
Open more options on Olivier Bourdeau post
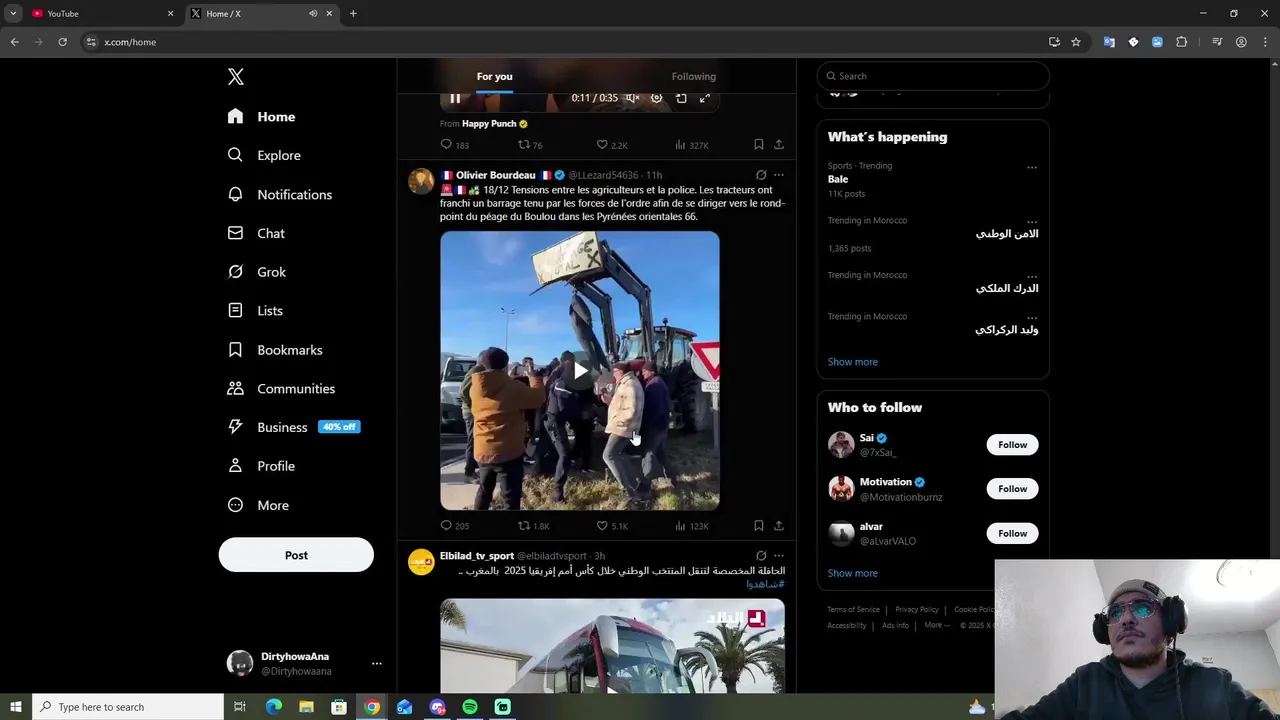779,175
